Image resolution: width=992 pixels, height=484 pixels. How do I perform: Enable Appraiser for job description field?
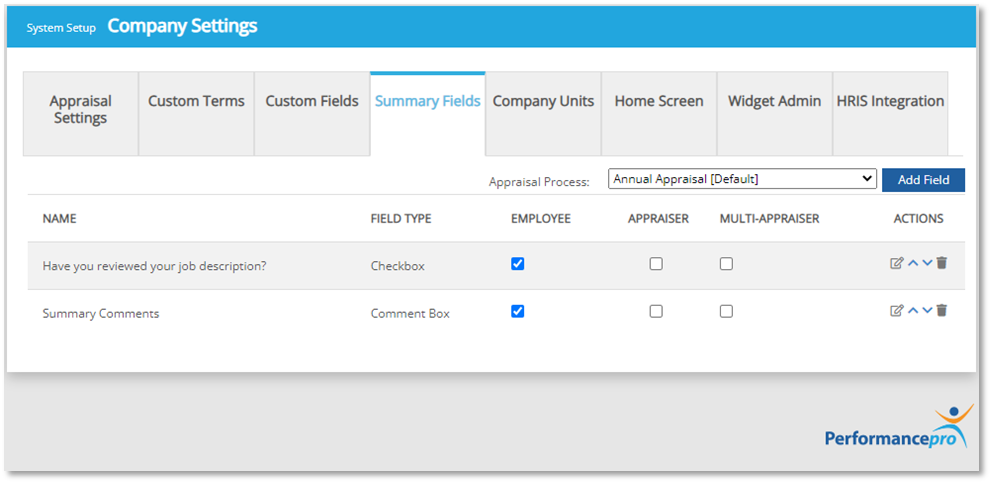[x=656, y=264]
